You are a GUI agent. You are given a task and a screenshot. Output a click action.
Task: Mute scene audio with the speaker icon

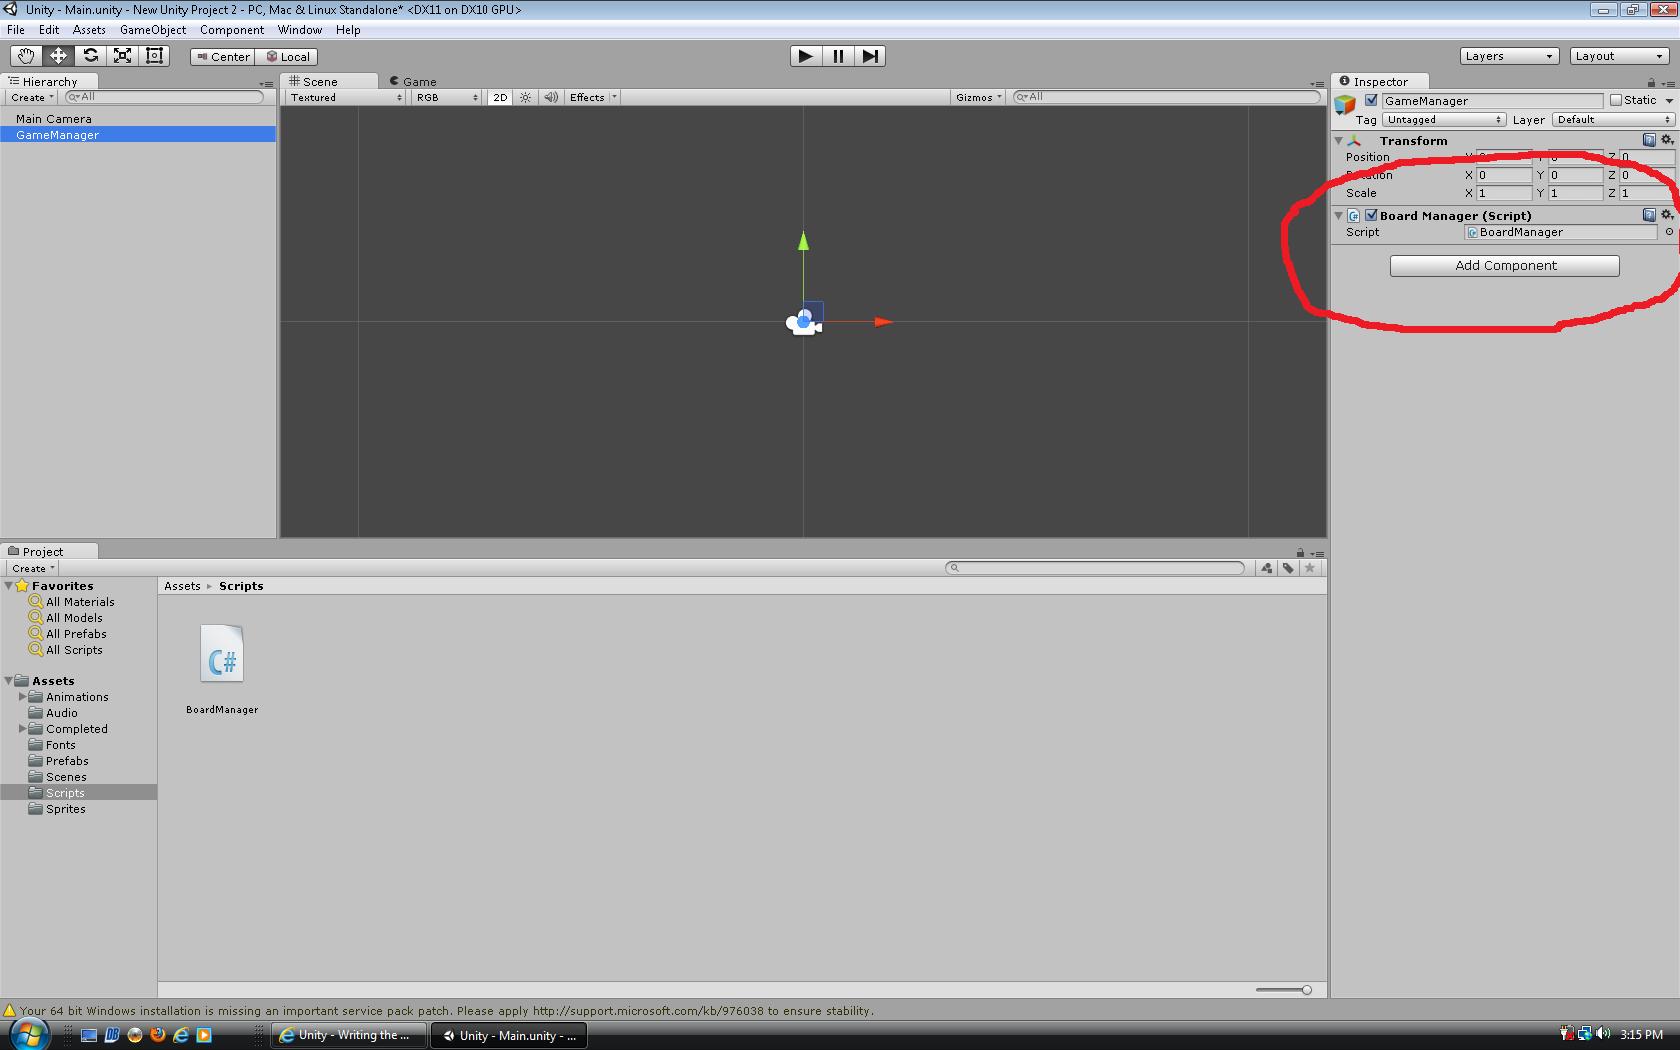551,97
